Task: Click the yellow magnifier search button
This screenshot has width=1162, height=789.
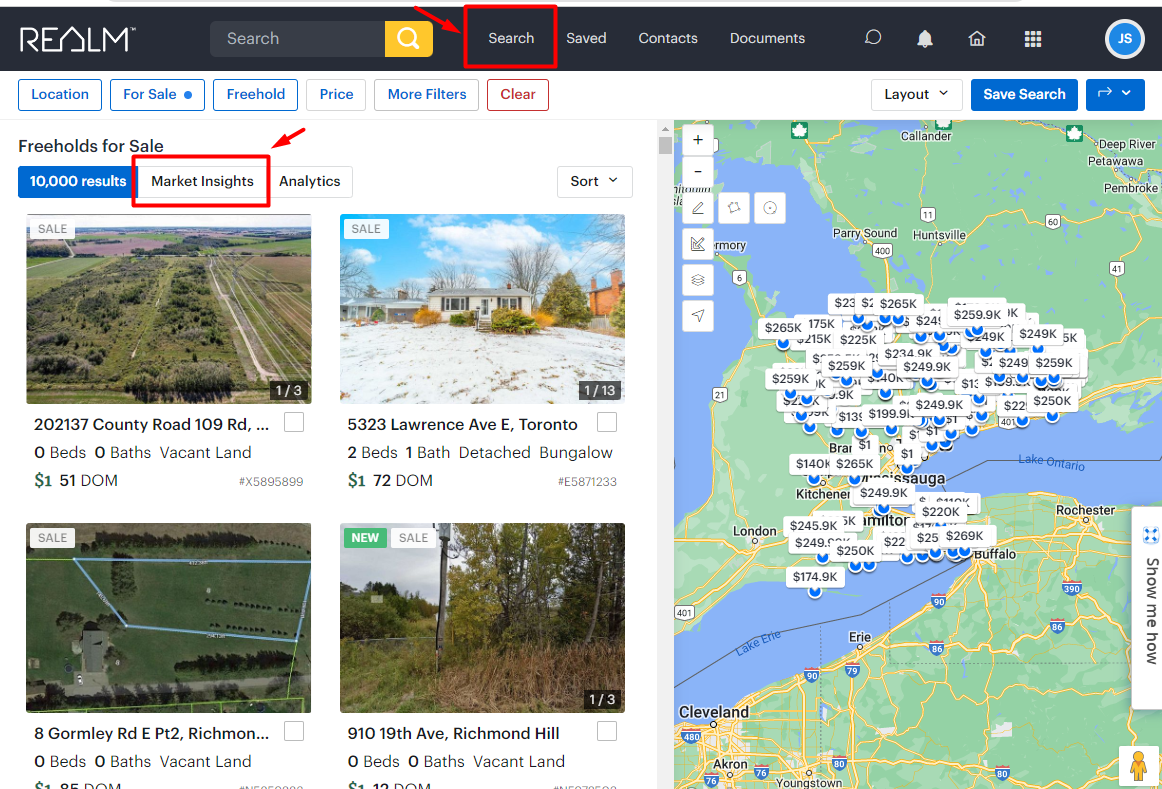Action: pyautogui.click(x=408, y=39)
